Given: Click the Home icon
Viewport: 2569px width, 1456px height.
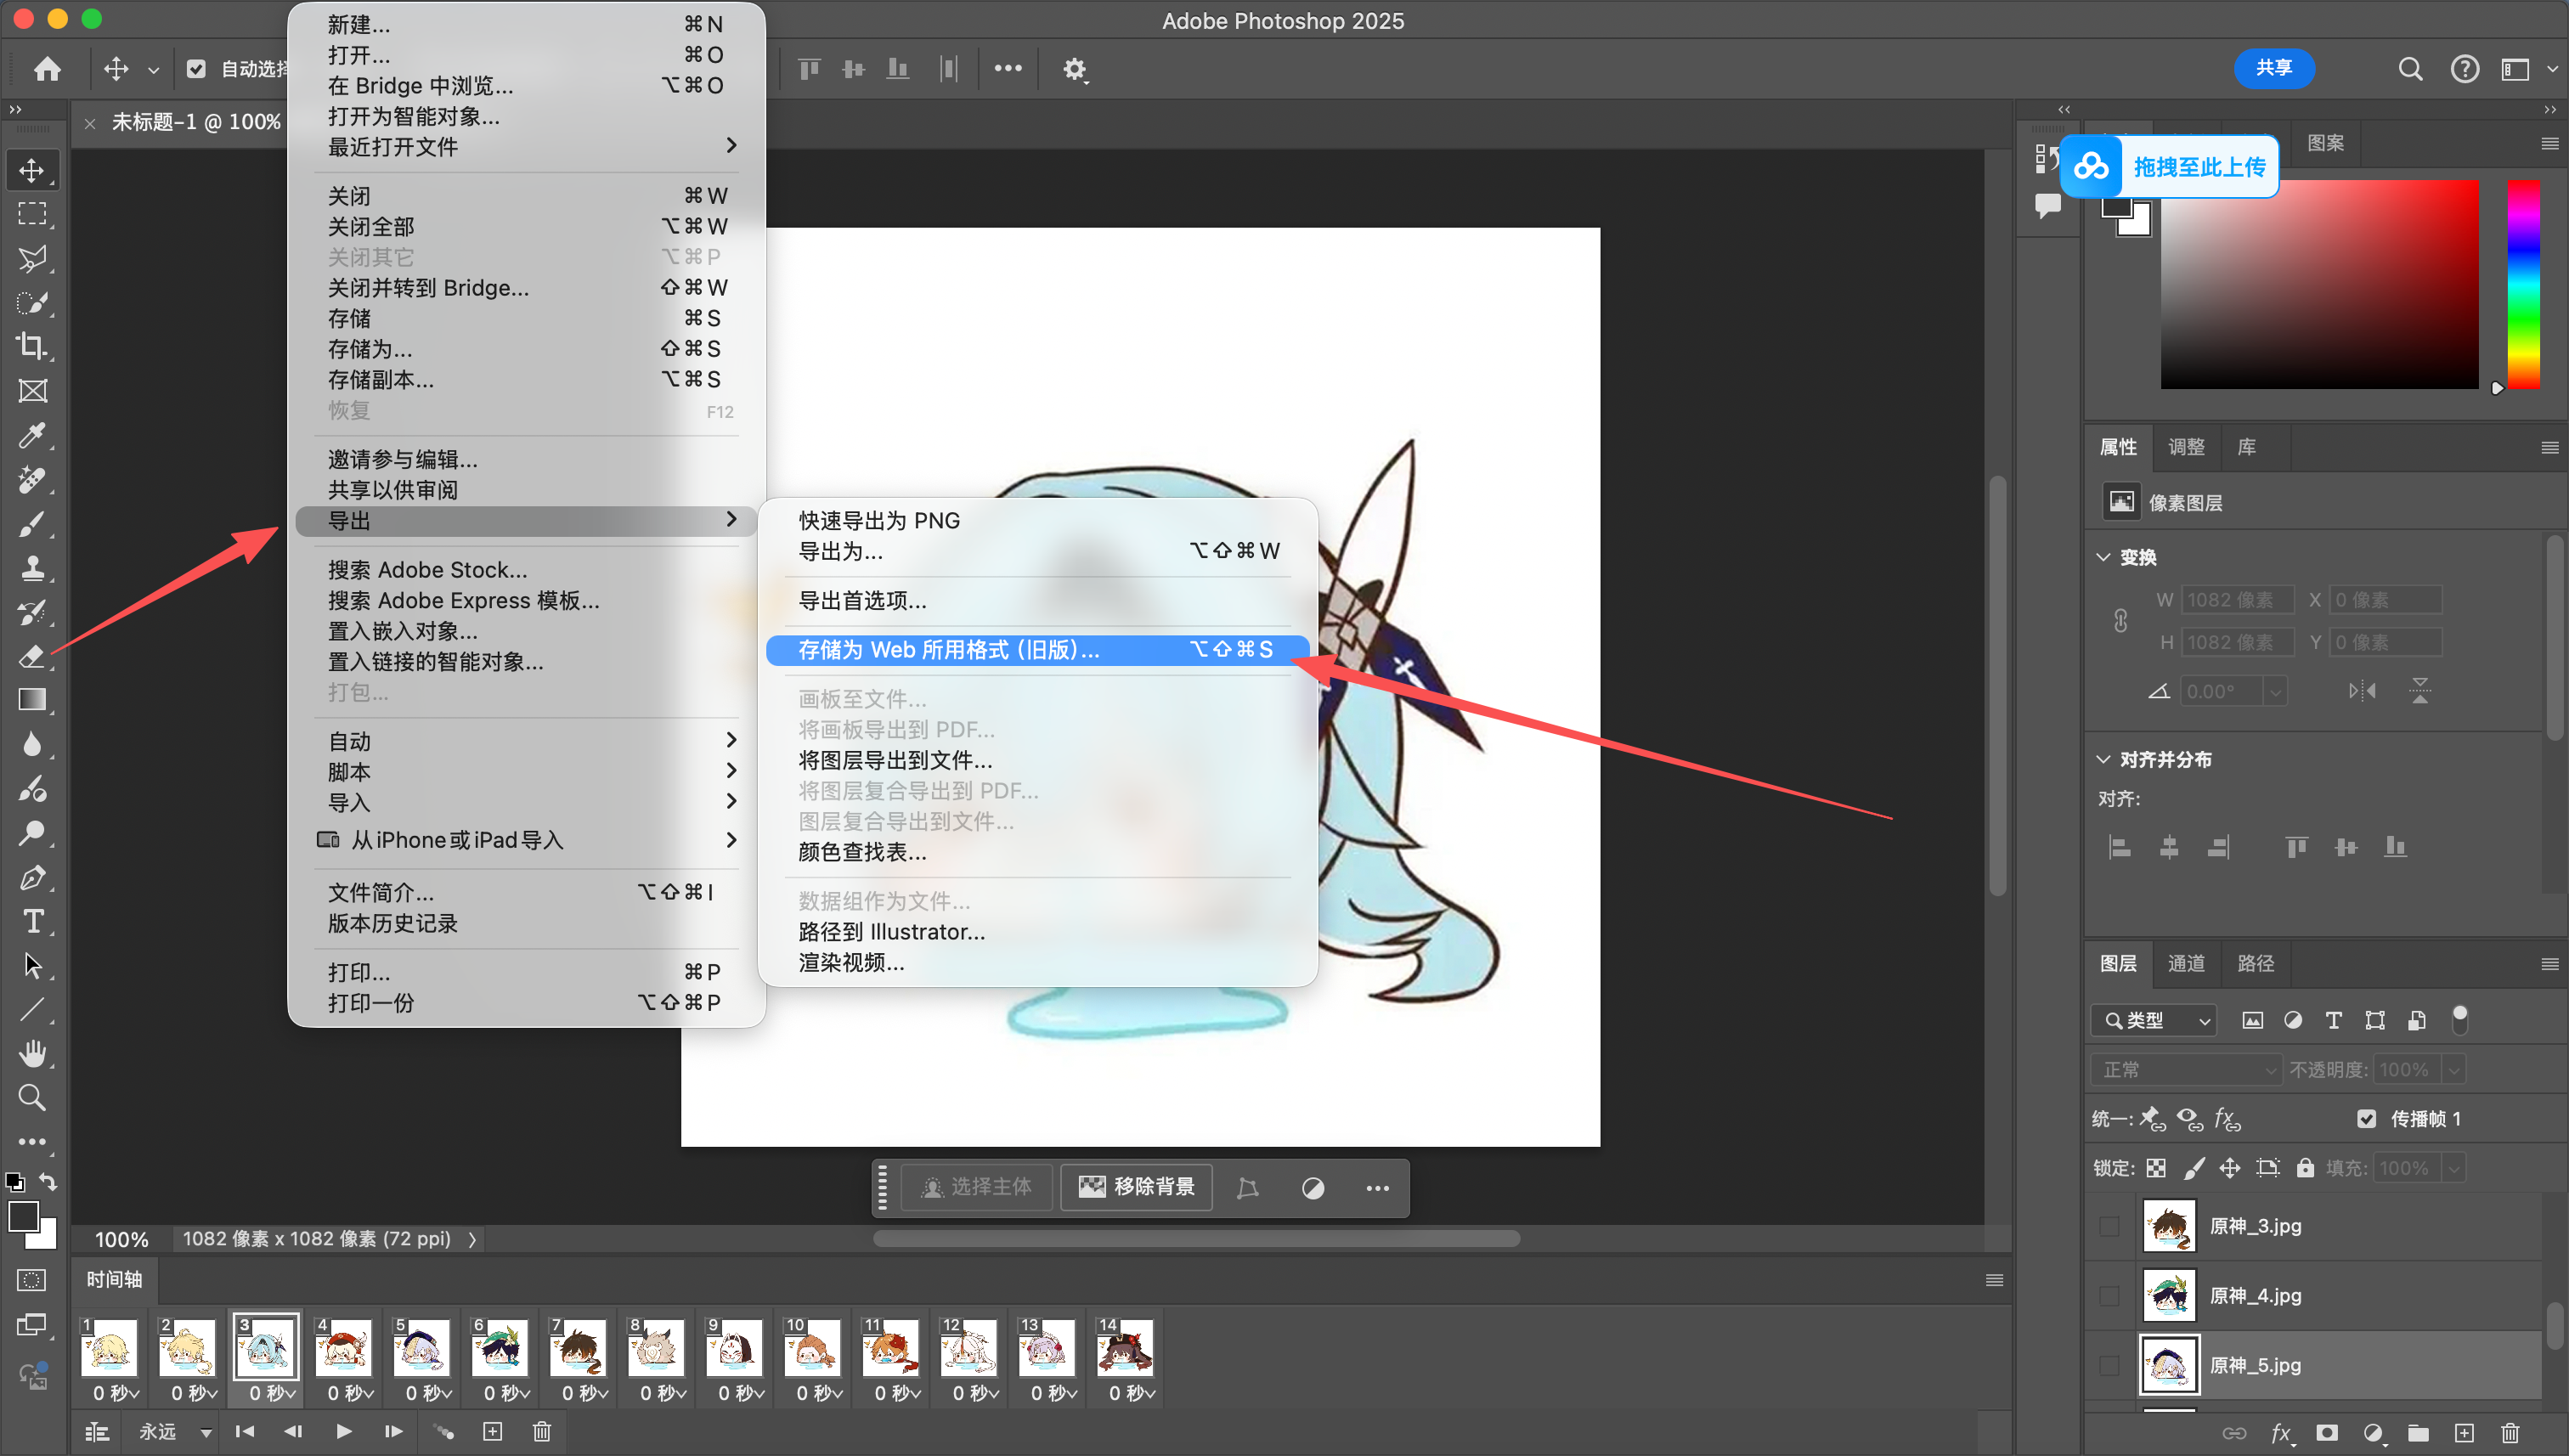Looking at the screenshot, I should click(47, 68).
